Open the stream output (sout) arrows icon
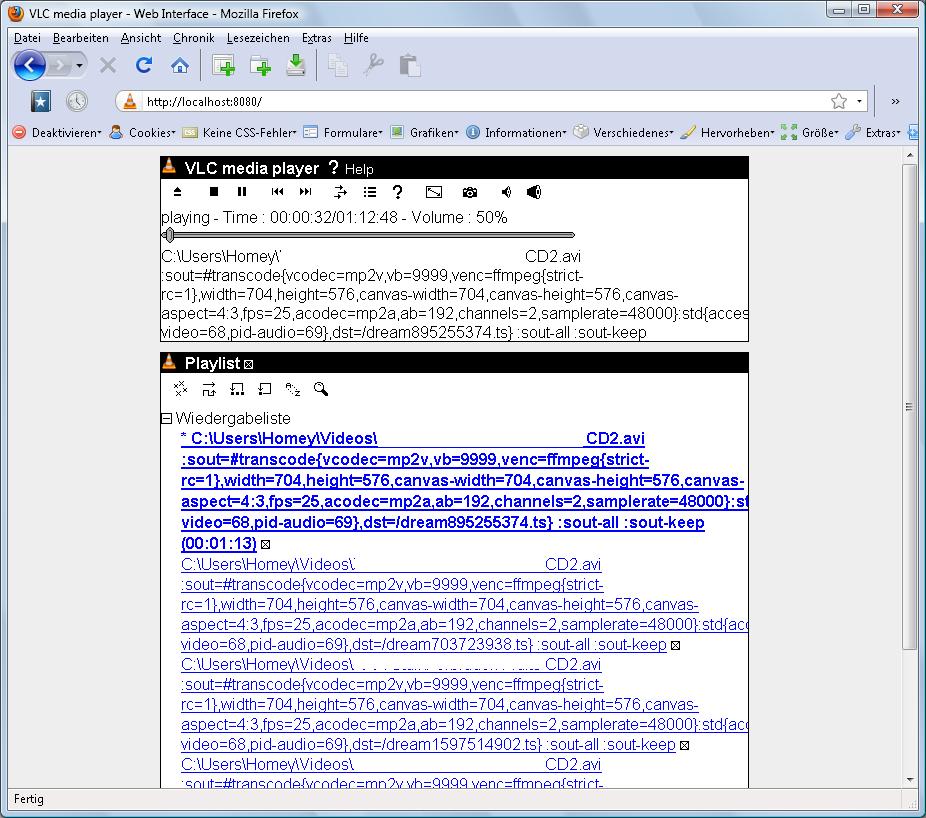Screen dimensions: 926x818 (x=340, y=192)
